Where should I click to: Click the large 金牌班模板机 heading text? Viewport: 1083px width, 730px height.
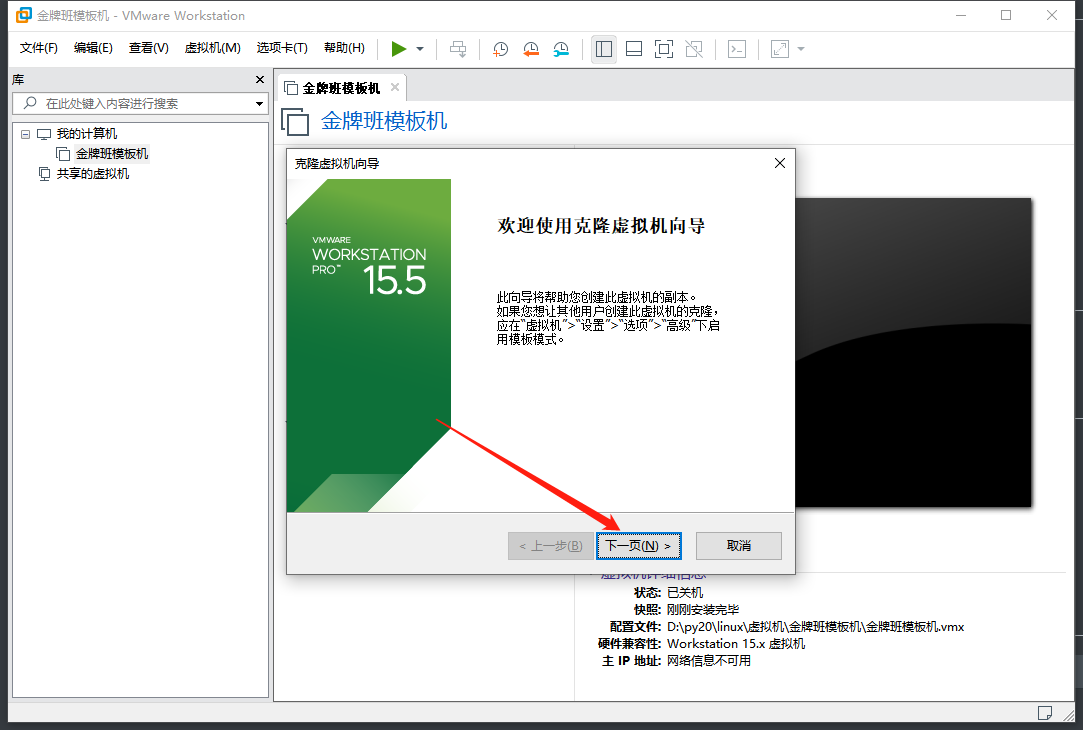384,122
